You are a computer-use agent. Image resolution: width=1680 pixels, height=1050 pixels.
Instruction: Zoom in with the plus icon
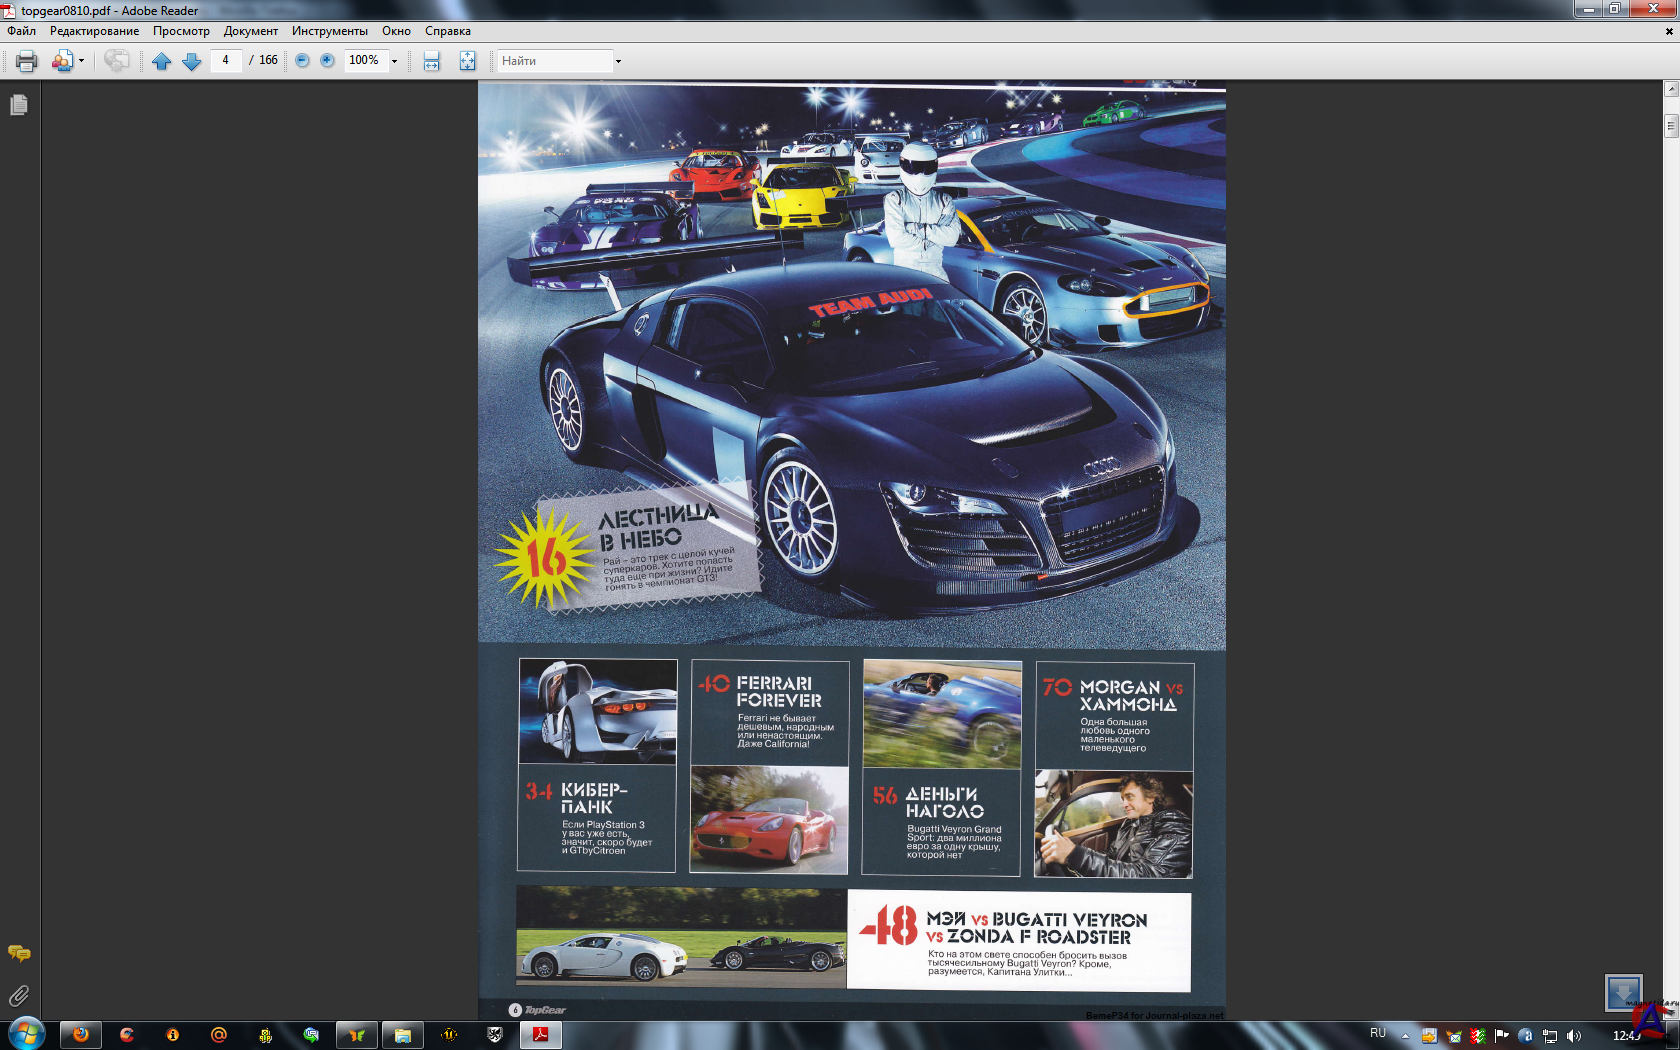(327, 60)
